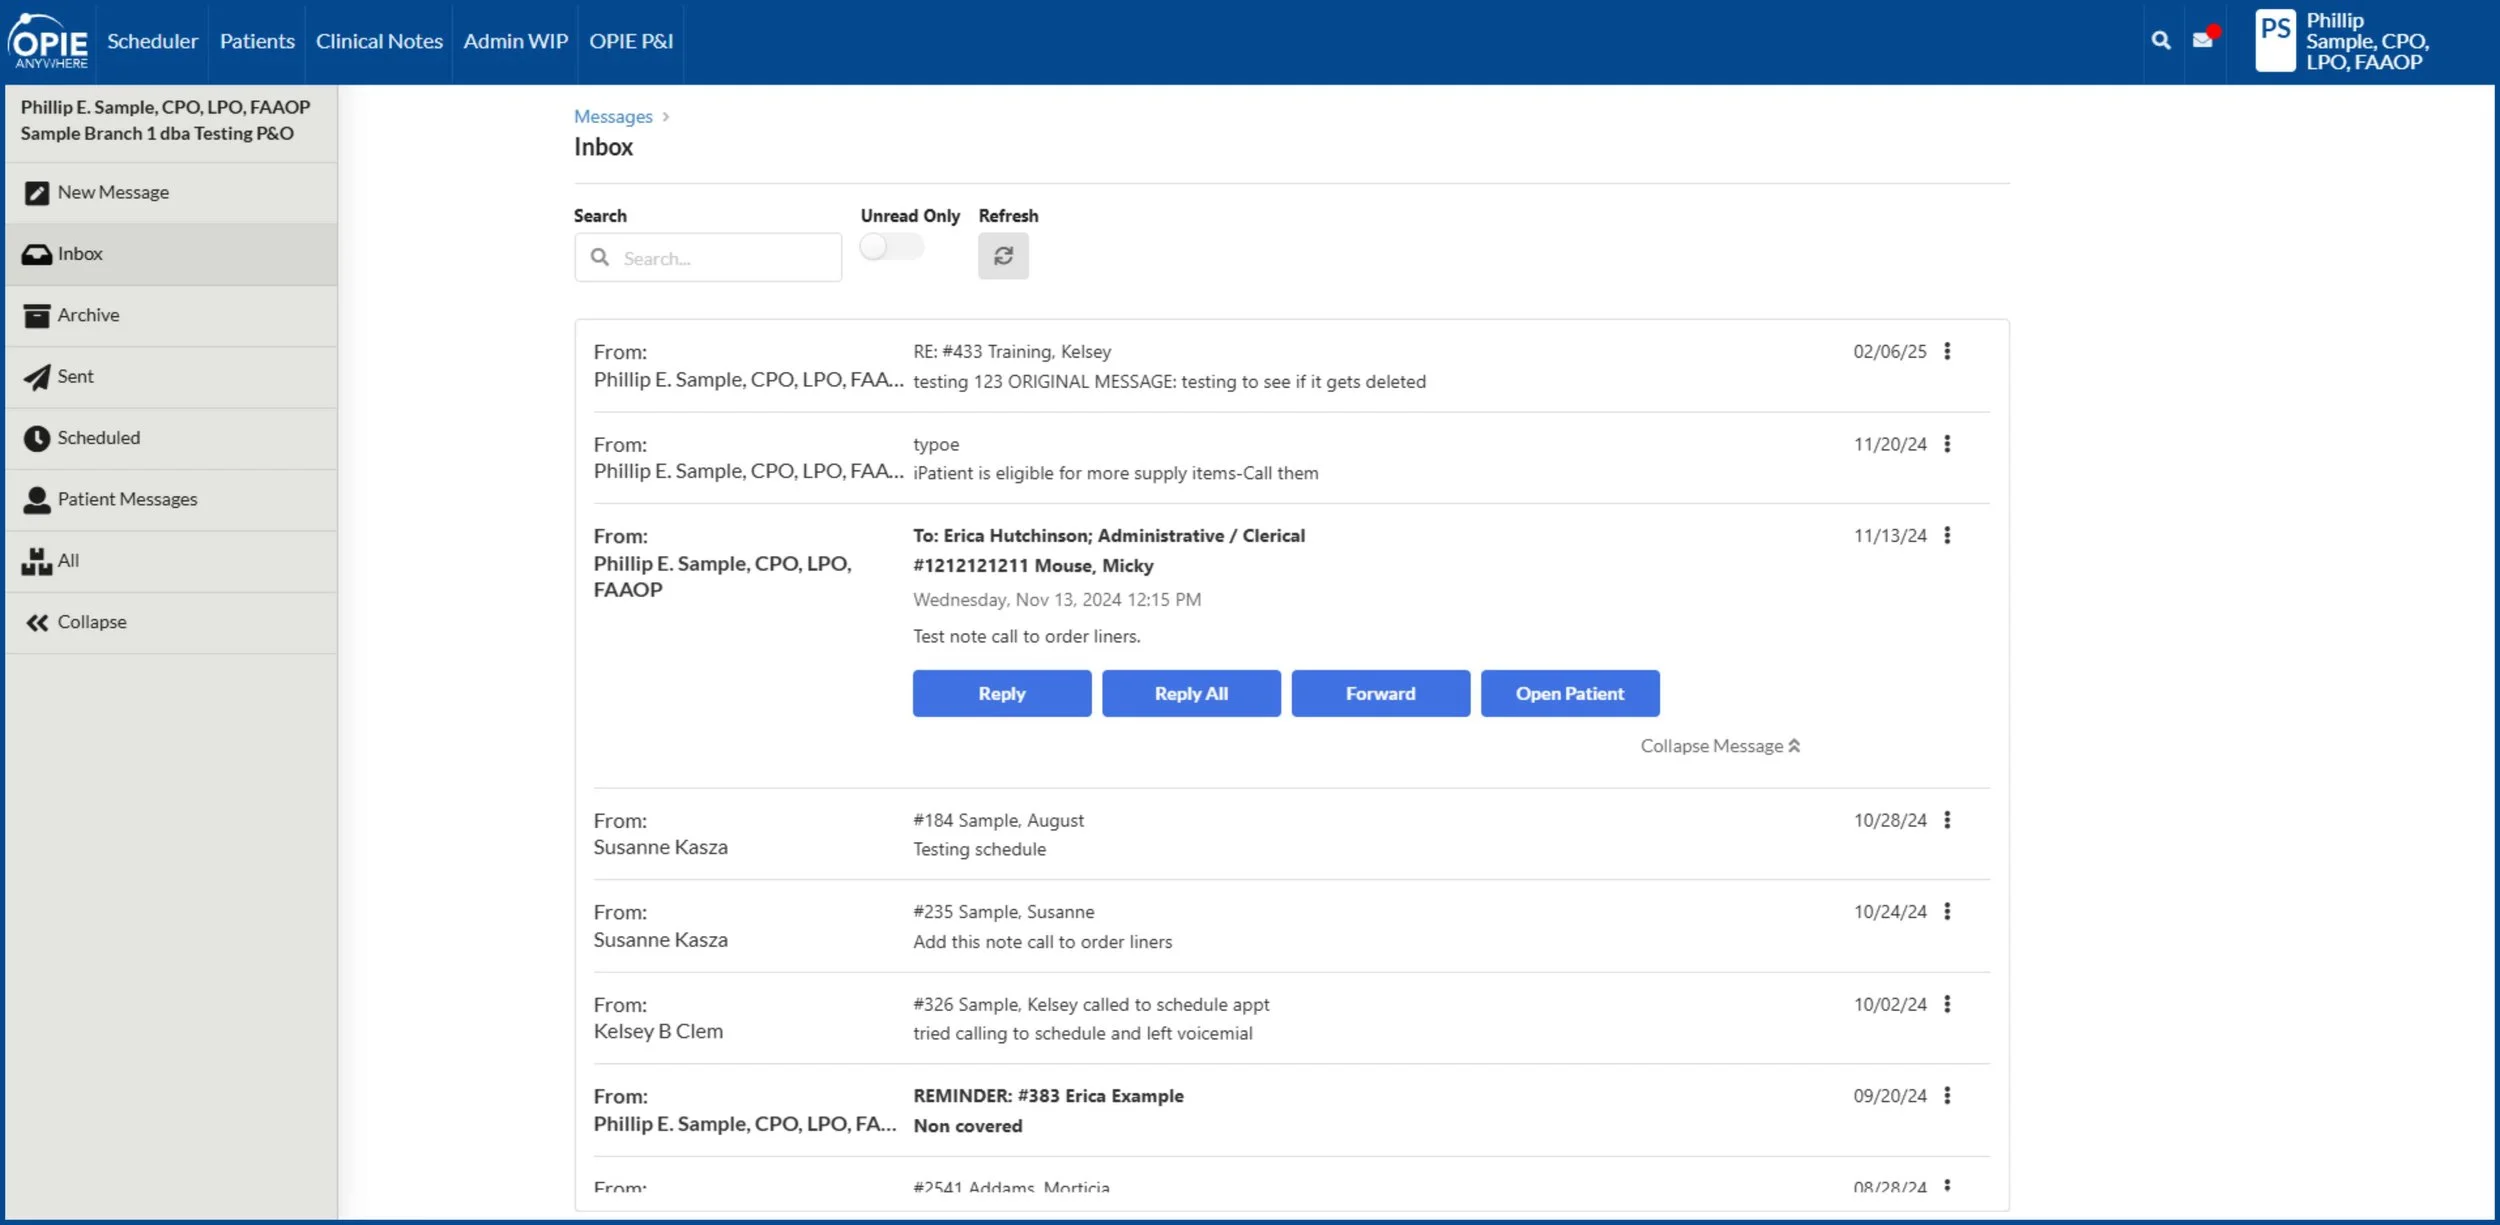This screenshot has height=1225, width=2500.
Task: Open kebab menu for 11/13/24 message
Action: tap(1947, 535)
